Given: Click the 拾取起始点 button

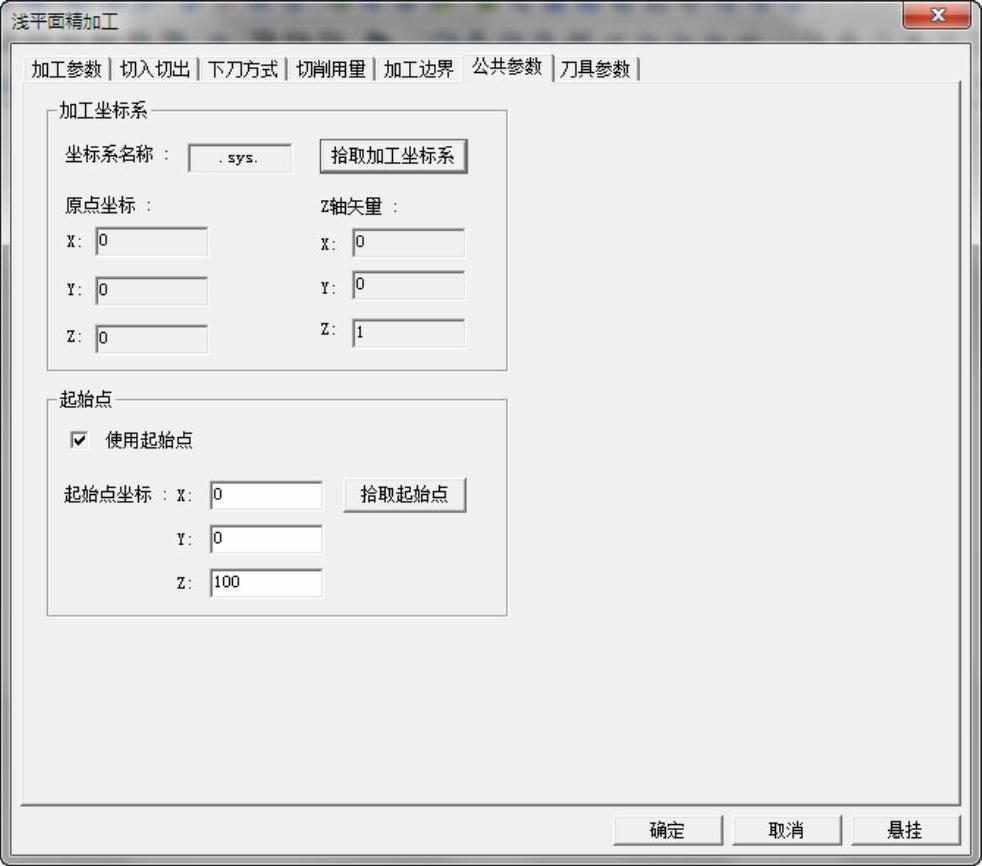Looking at the screenshot, I should coord(405,495).
